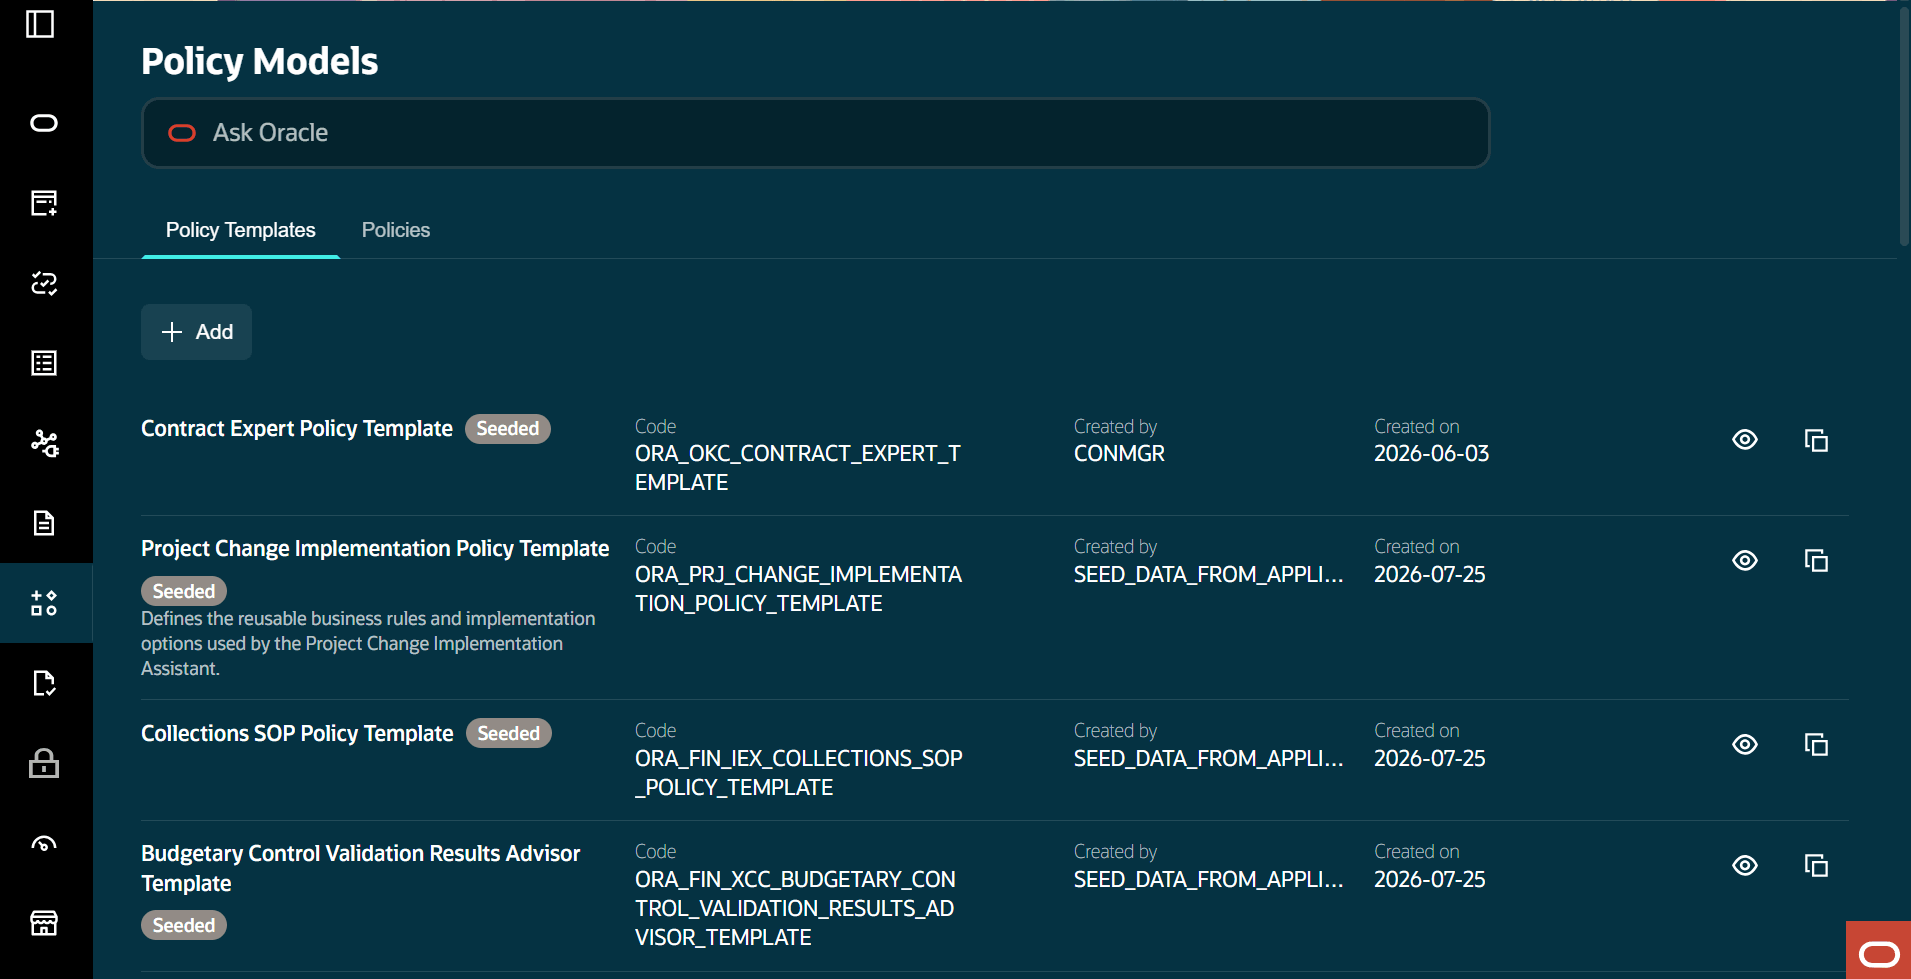Select the code ORA_PRJ_CHANGE_IMPLEMENTATION_POLICY_TEMPLATE

(x=799, y=589)
